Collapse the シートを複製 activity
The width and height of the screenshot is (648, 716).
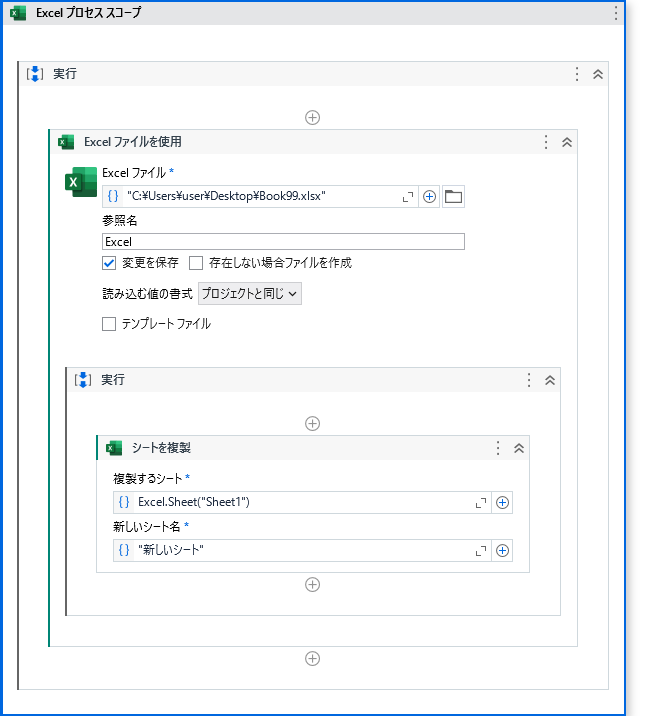(x=519, y=448)
